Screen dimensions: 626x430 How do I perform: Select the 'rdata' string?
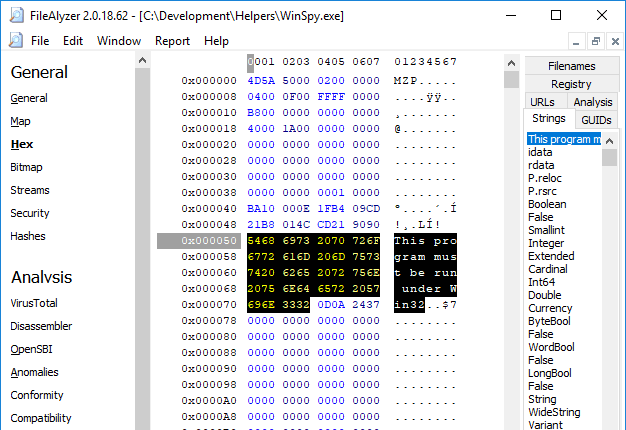point(541,165)
